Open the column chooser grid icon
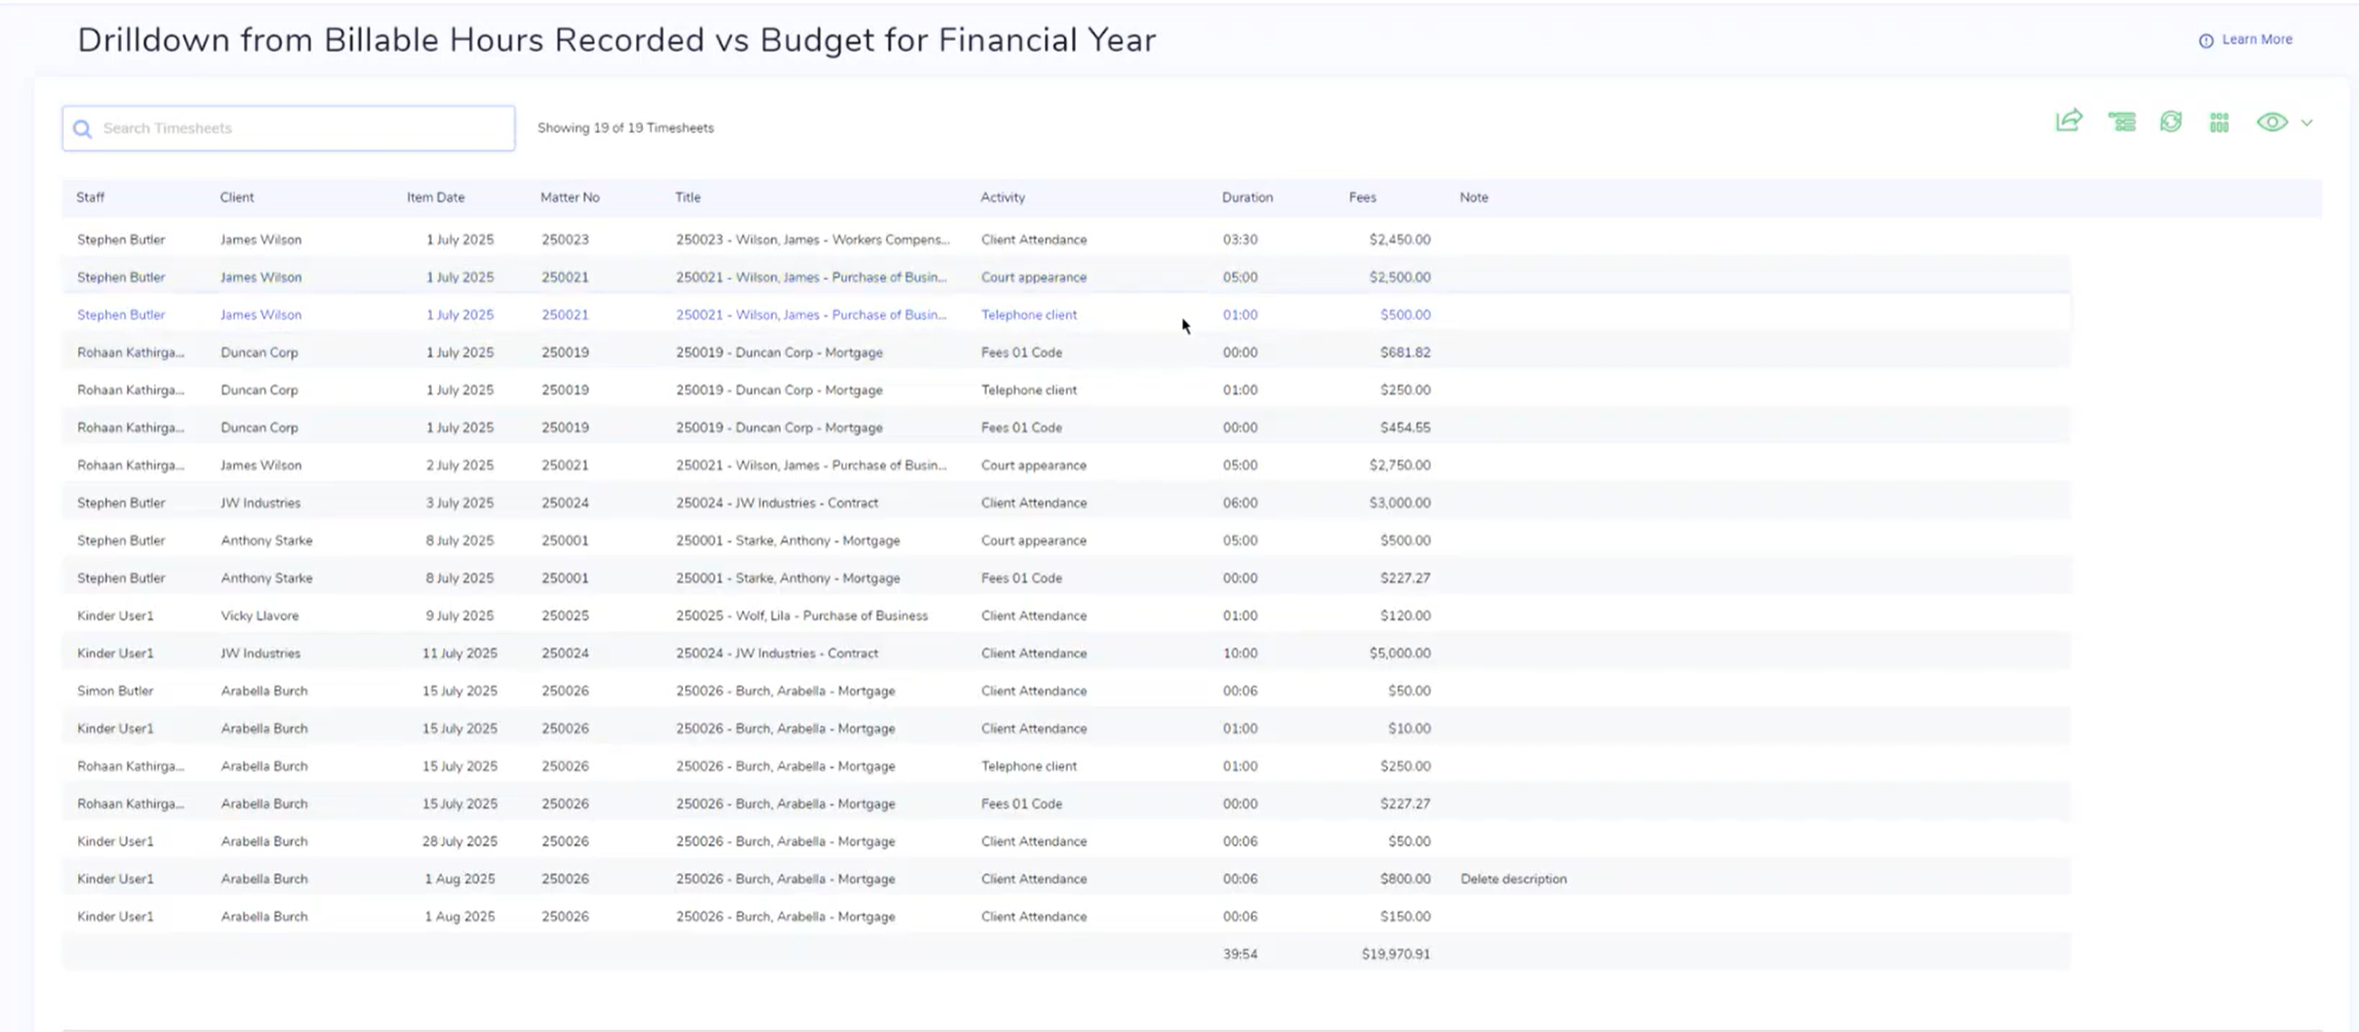The image size is (2359, 1032). (x=2219, y=122)
